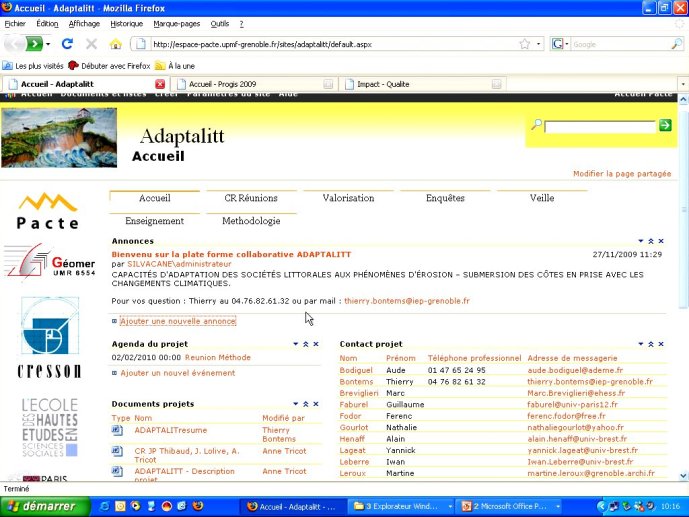Viewport: 689px width, 517px height.
Task: Open Microsoft Office taskbar group
Action: [510, 506]
